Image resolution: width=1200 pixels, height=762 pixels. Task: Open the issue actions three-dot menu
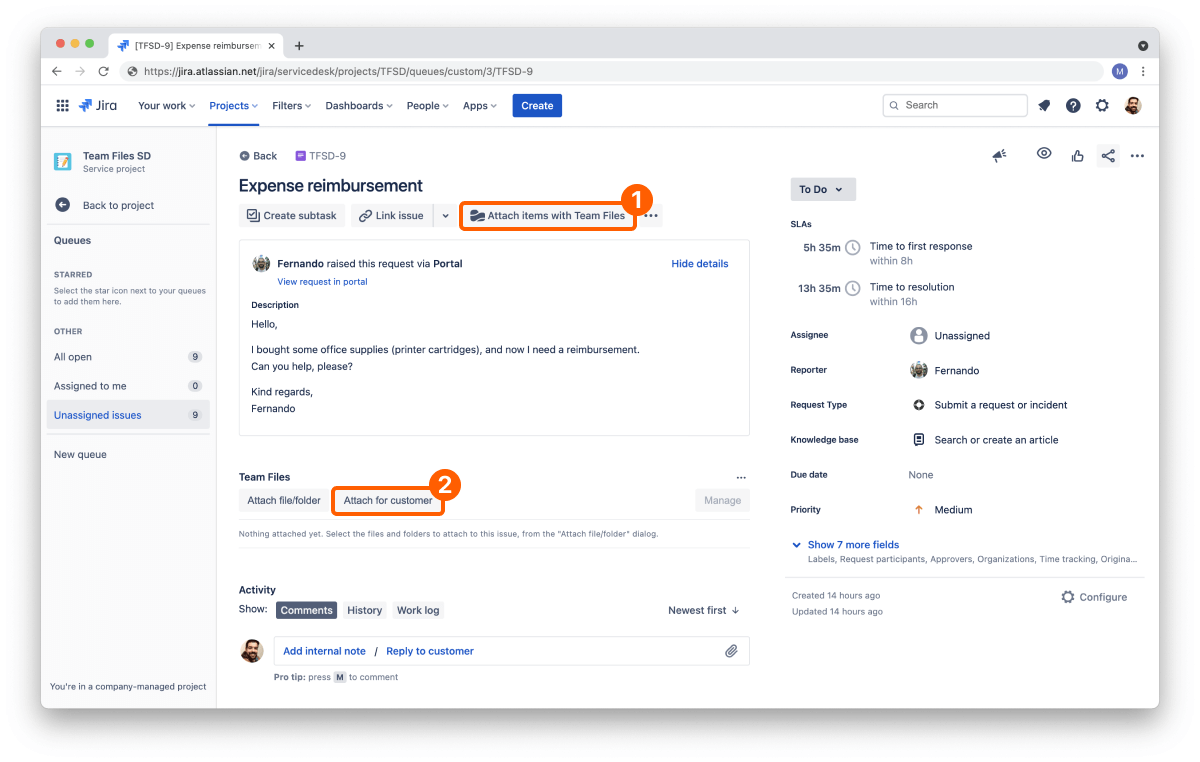(x=1137, y=156)
